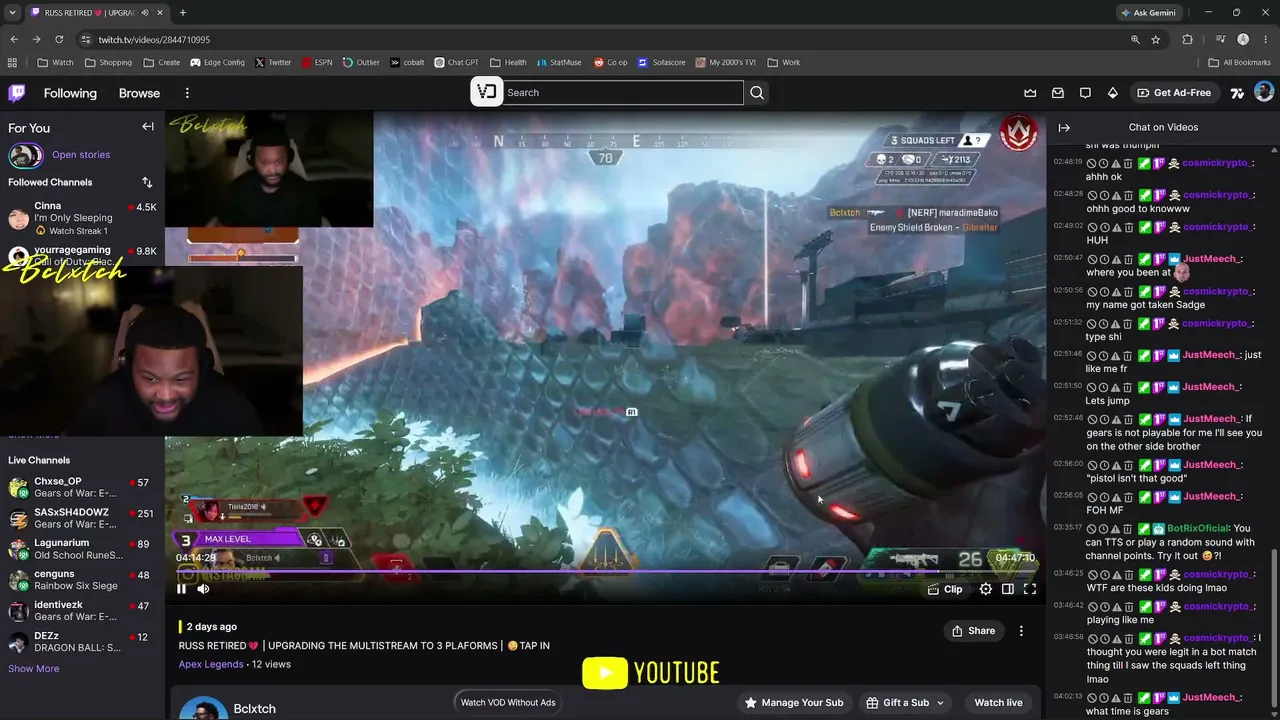The height and width of the screenshot is (720, 1280).
Task: Open the Chat GPT bookmark
Action: point(456,62)
